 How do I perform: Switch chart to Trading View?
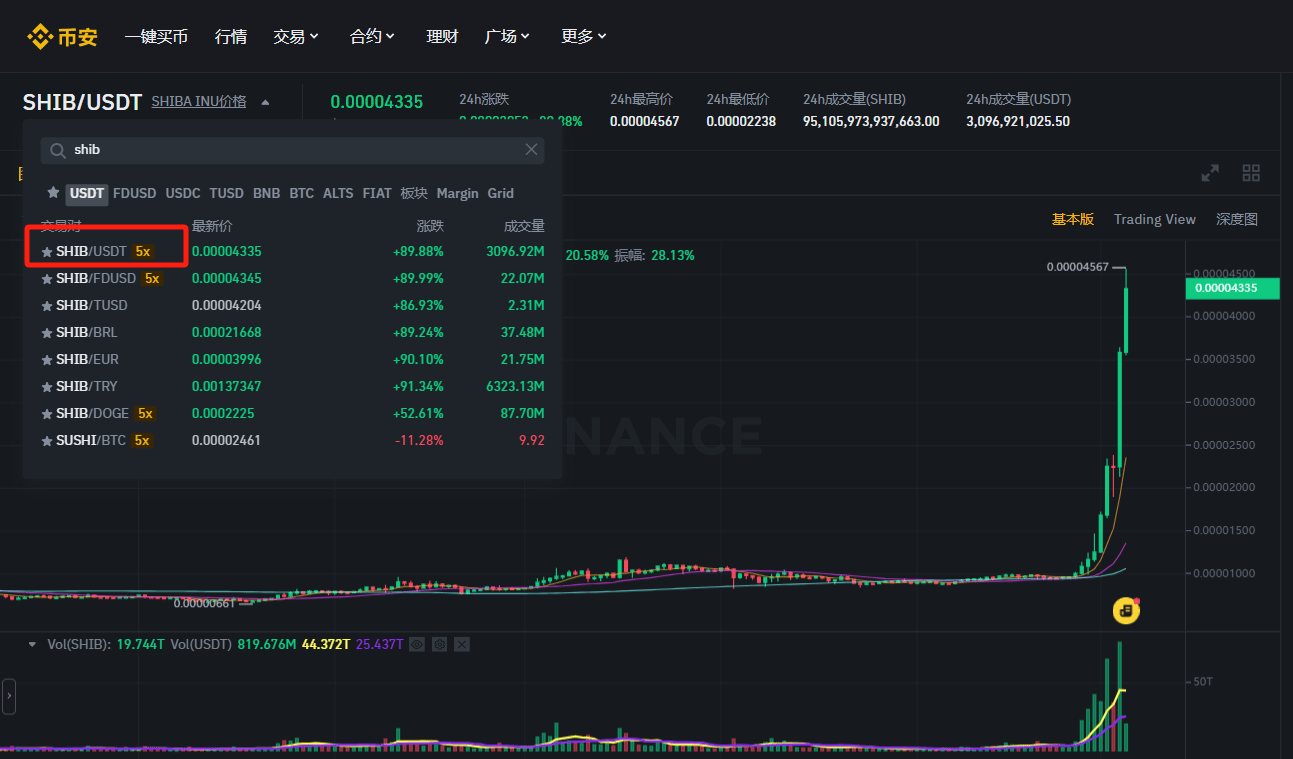tap(1155, 219)
